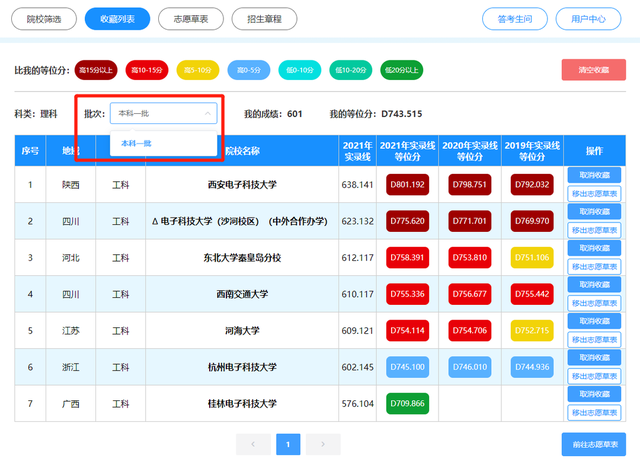
Task: Remove 杭州电子科技大学 from 志愿草表
Action: (594, 376)
